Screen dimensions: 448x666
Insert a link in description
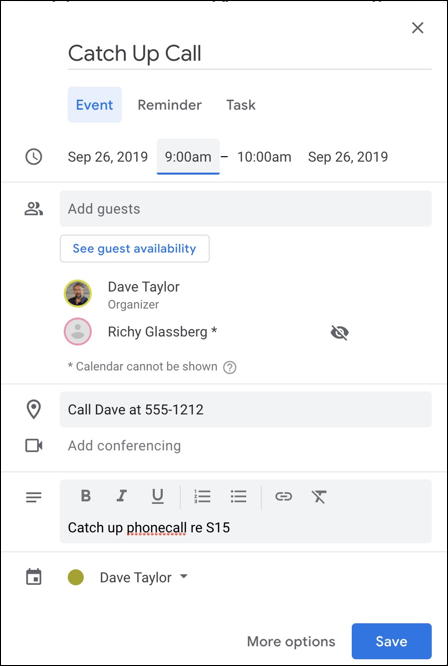283,496
